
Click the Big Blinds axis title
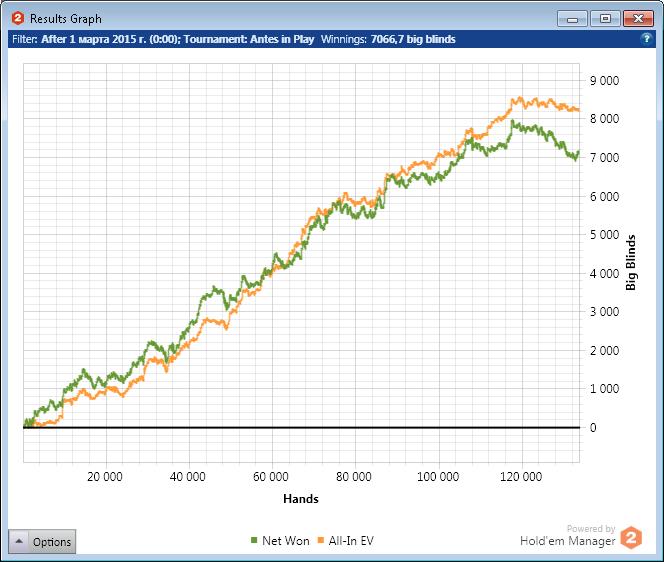tap(631, 263)
